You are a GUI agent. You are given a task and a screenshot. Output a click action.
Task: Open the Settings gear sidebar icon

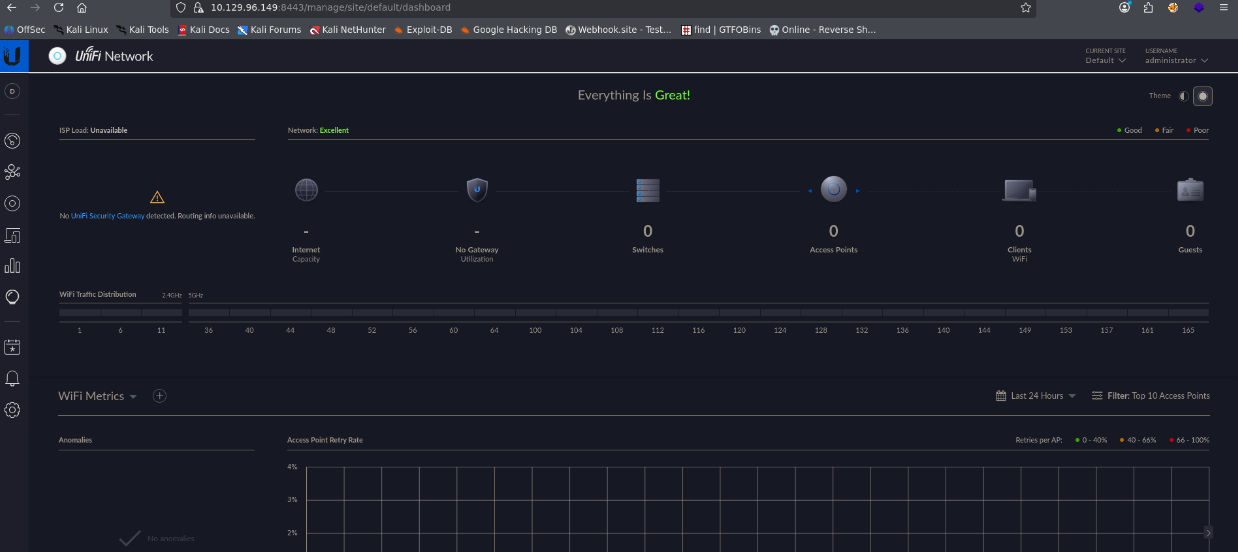pos(12,410)
